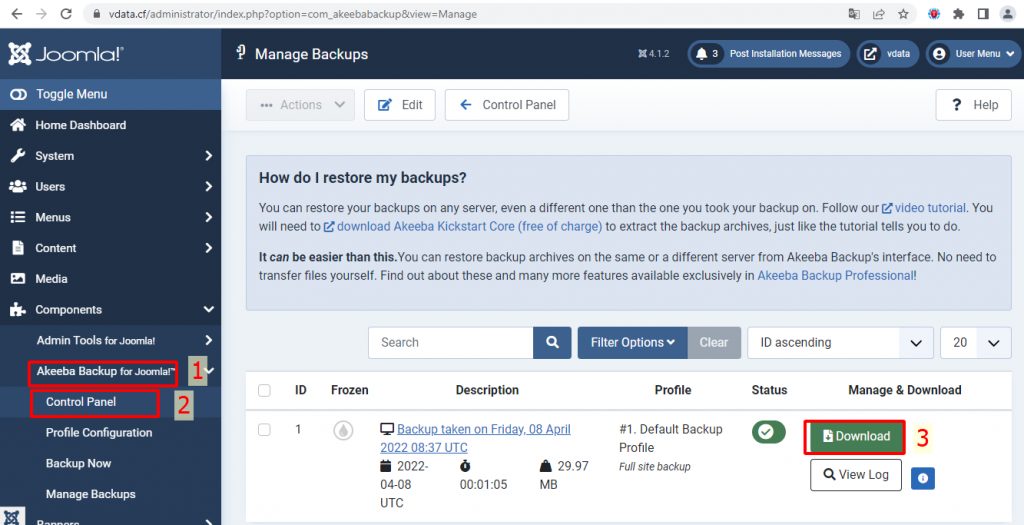Click the frozen droplet icon for backup 1
Screen dimensions: 1024x525
[x=344, y=430]
